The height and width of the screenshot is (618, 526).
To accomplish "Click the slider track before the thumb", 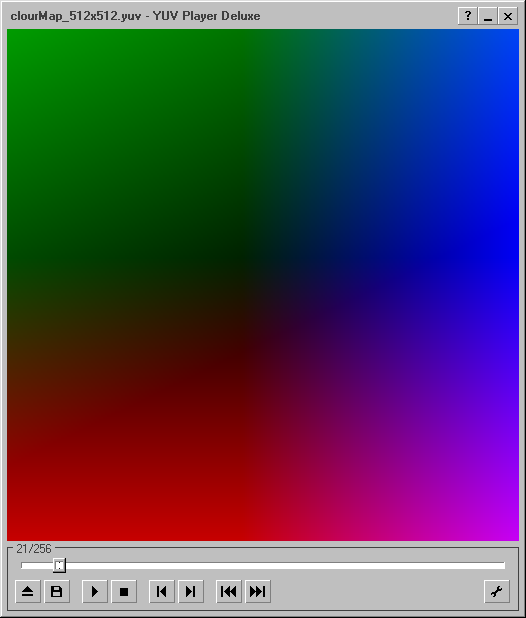I will tap(37, 566).
